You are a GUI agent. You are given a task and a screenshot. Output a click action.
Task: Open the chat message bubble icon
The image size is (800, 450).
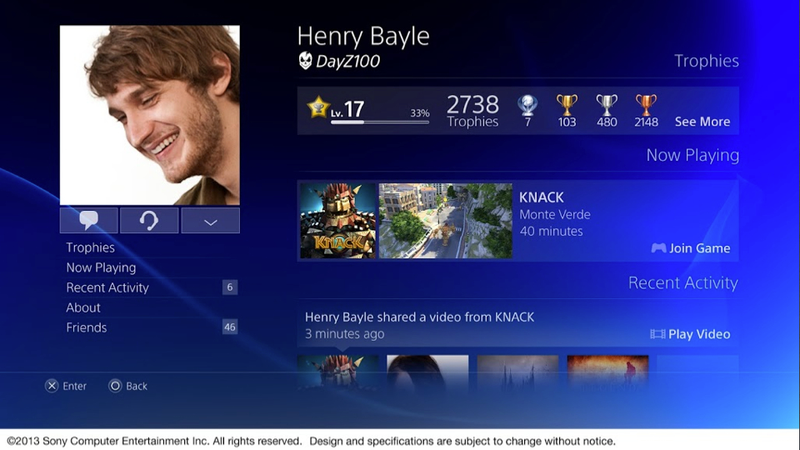89,220
